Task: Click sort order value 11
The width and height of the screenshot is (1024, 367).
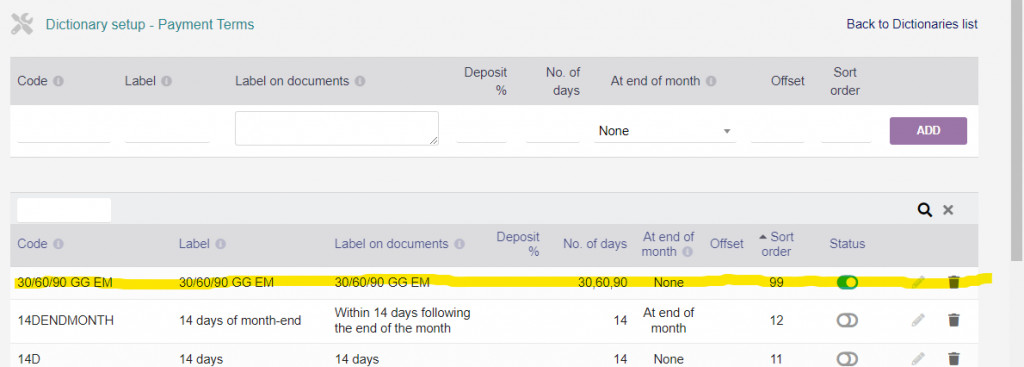Action: click(776, 359)
